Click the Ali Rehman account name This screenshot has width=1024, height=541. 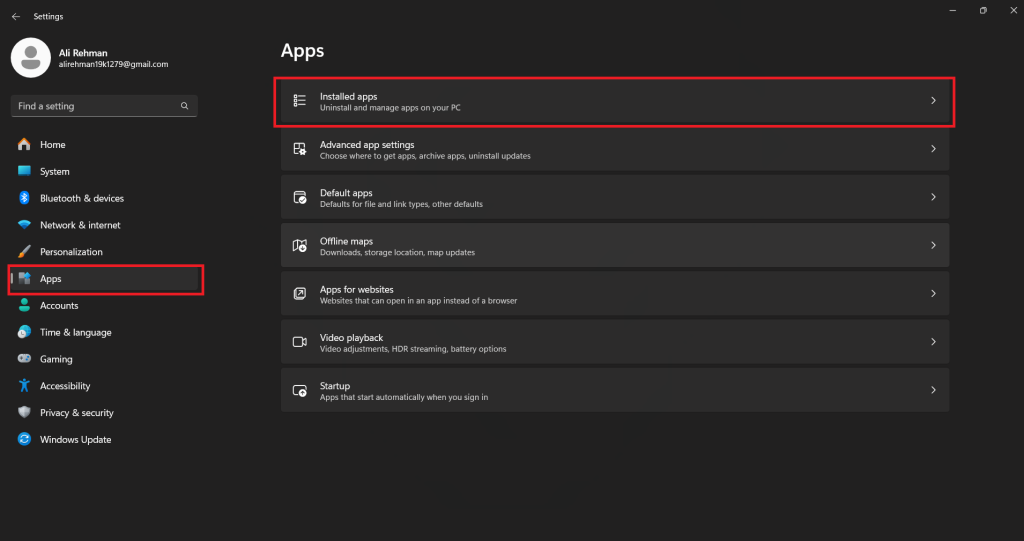point(83,53)
